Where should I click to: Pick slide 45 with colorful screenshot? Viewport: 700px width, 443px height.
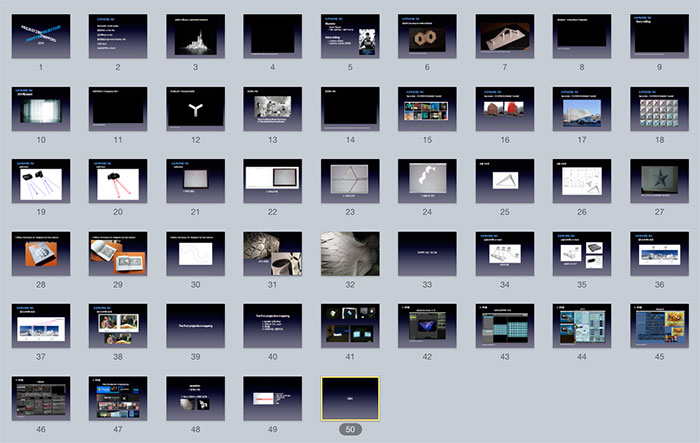(659, 326)
